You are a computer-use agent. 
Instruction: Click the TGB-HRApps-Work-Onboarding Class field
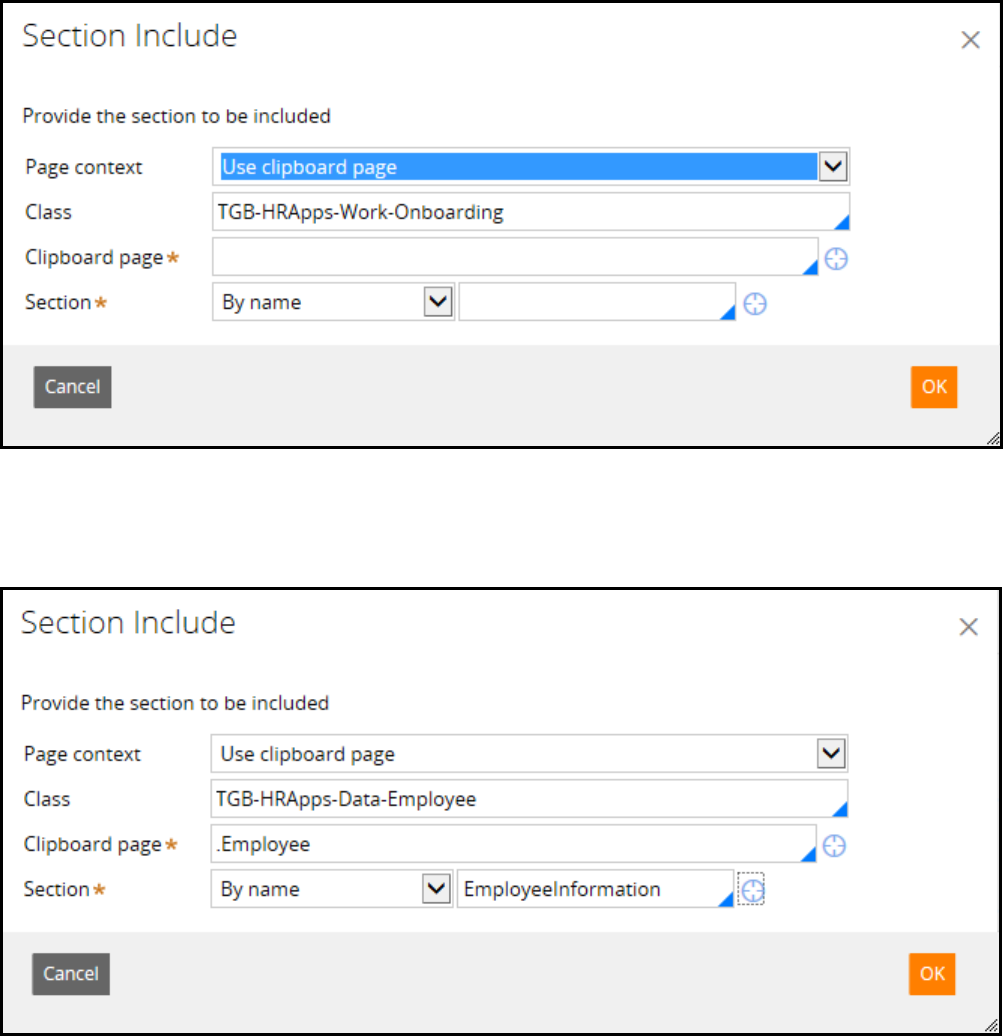tap(530, 212)
